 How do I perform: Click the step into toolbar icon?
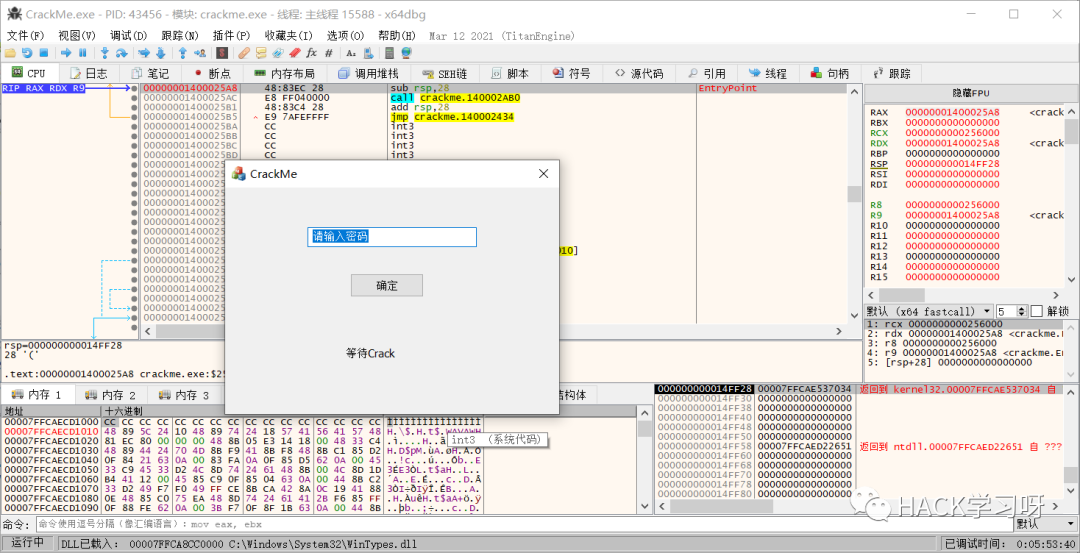pyautogui.click(x=105, y=53)
